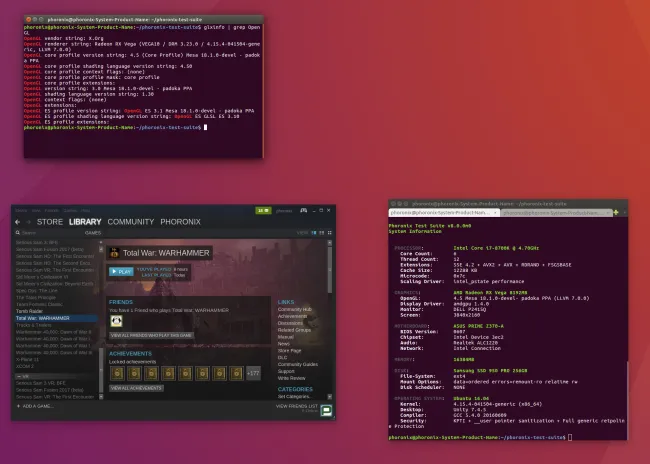Viewport: 650px width, 464px height.
Task: Open the PHORONIX profile tab in Steam
Action: pos(180,222)
